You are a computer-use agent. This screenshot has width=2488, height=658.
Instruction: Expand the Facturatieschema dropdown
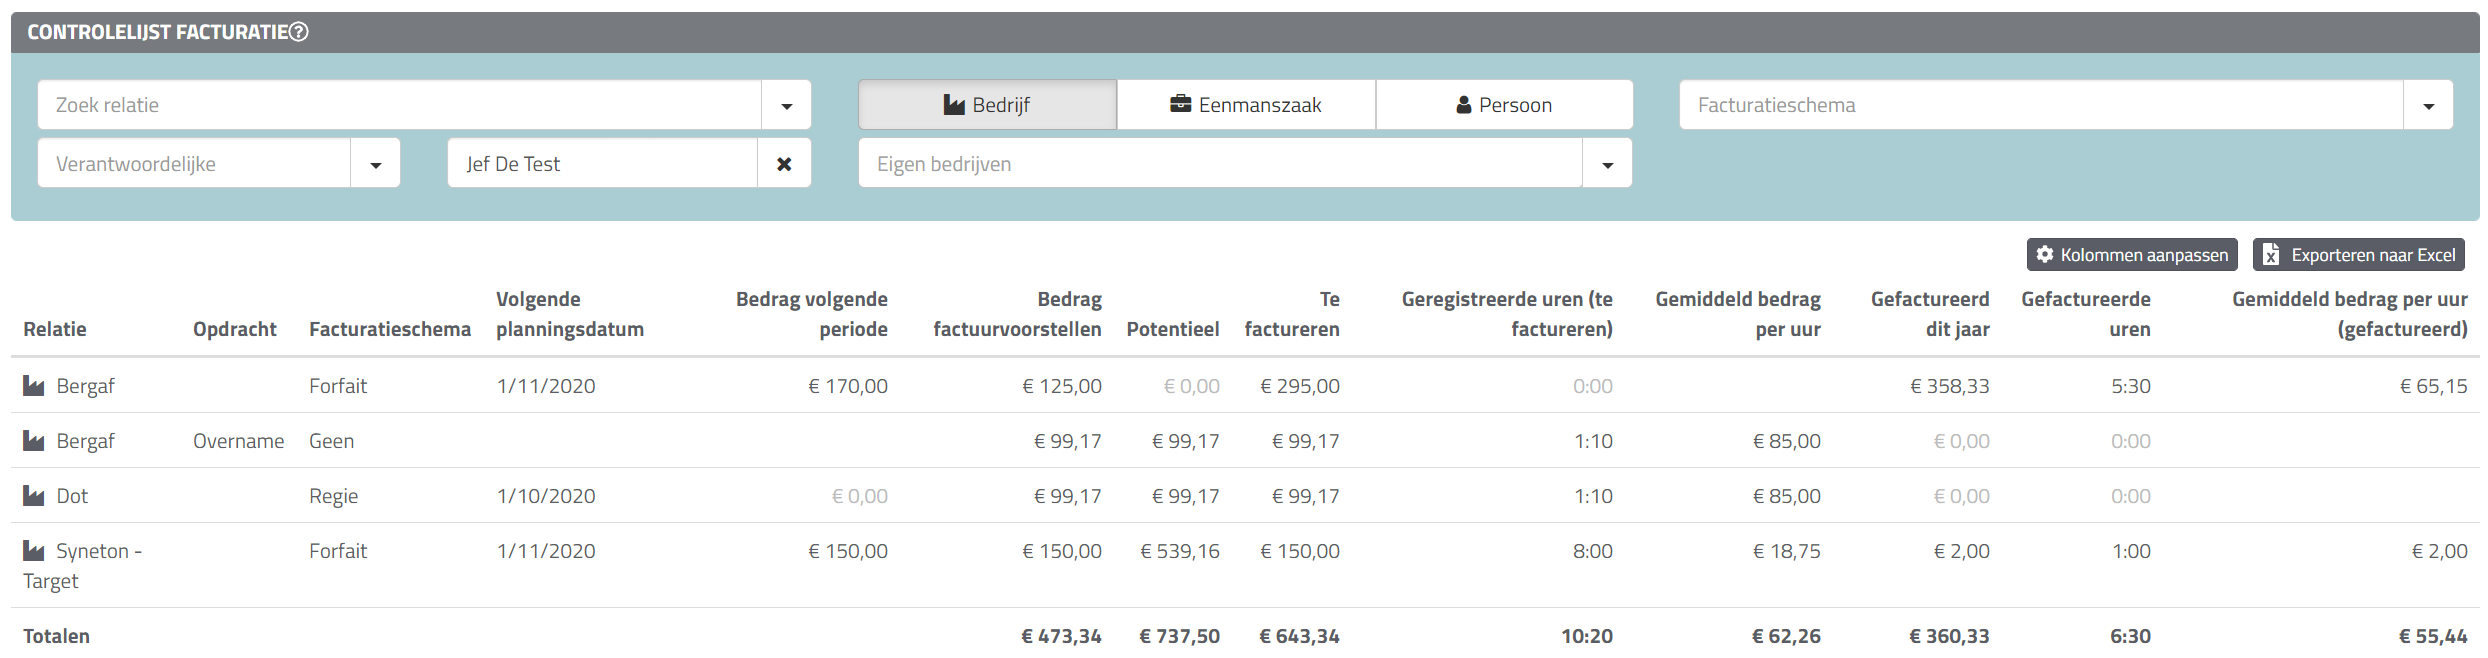point(2428,106)
